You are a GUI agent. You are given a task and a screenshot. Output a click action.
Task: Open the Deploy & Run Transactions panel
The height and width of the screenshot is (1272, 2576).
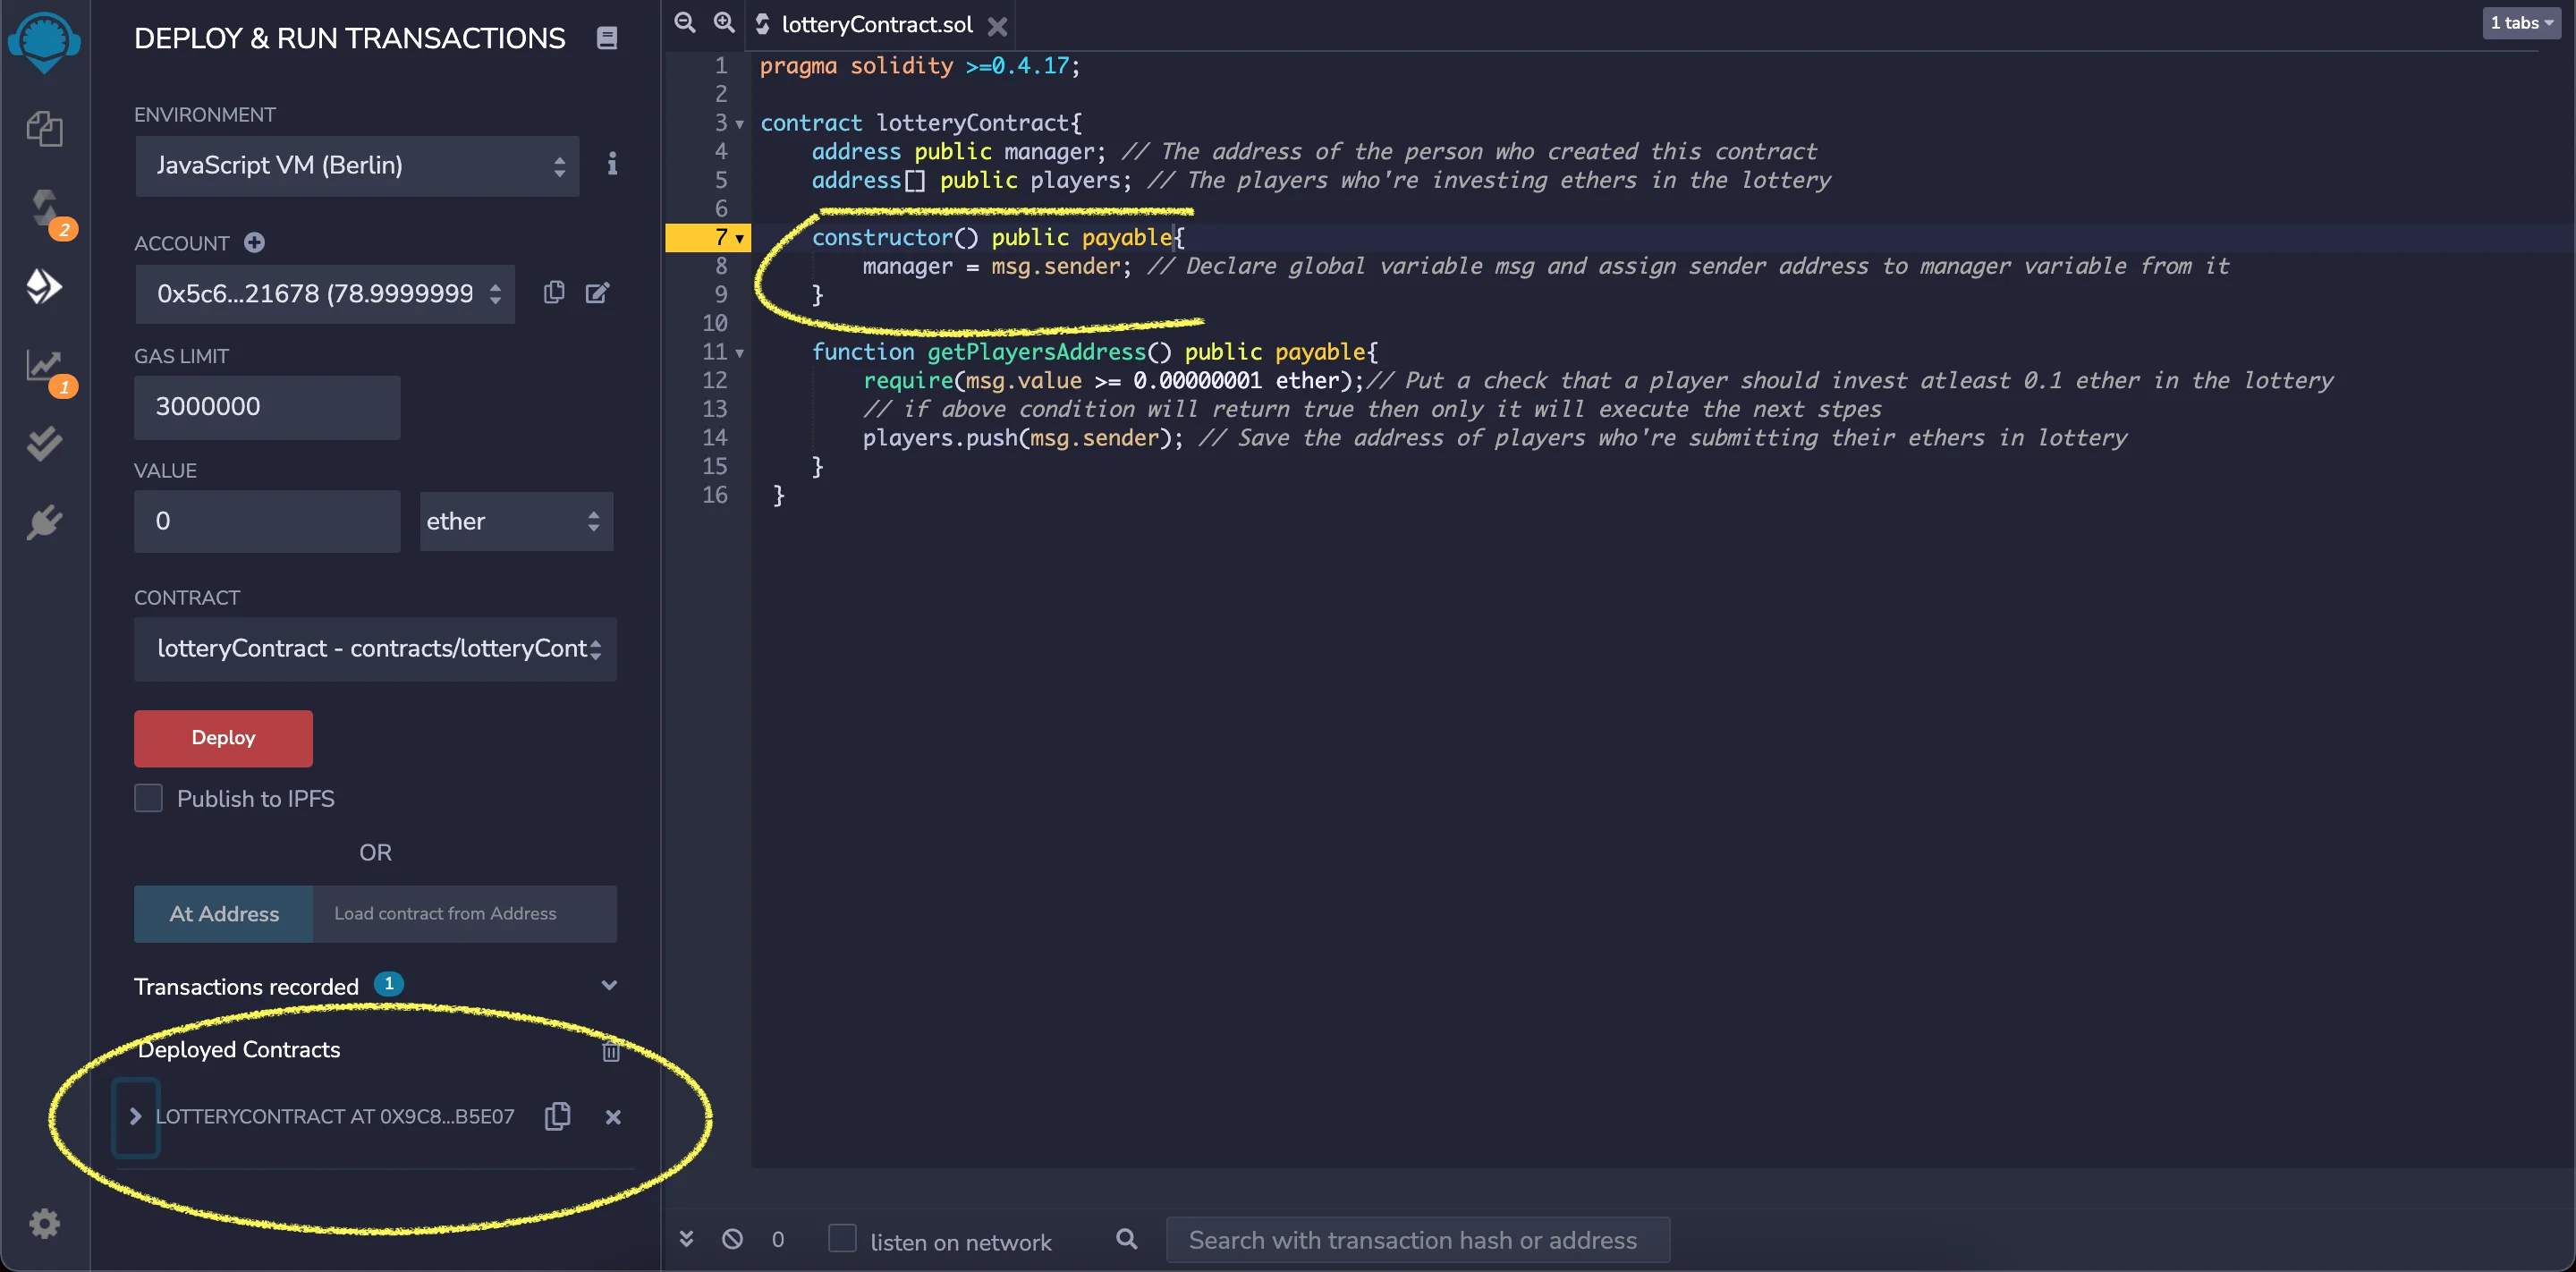(x=45, y=287)
